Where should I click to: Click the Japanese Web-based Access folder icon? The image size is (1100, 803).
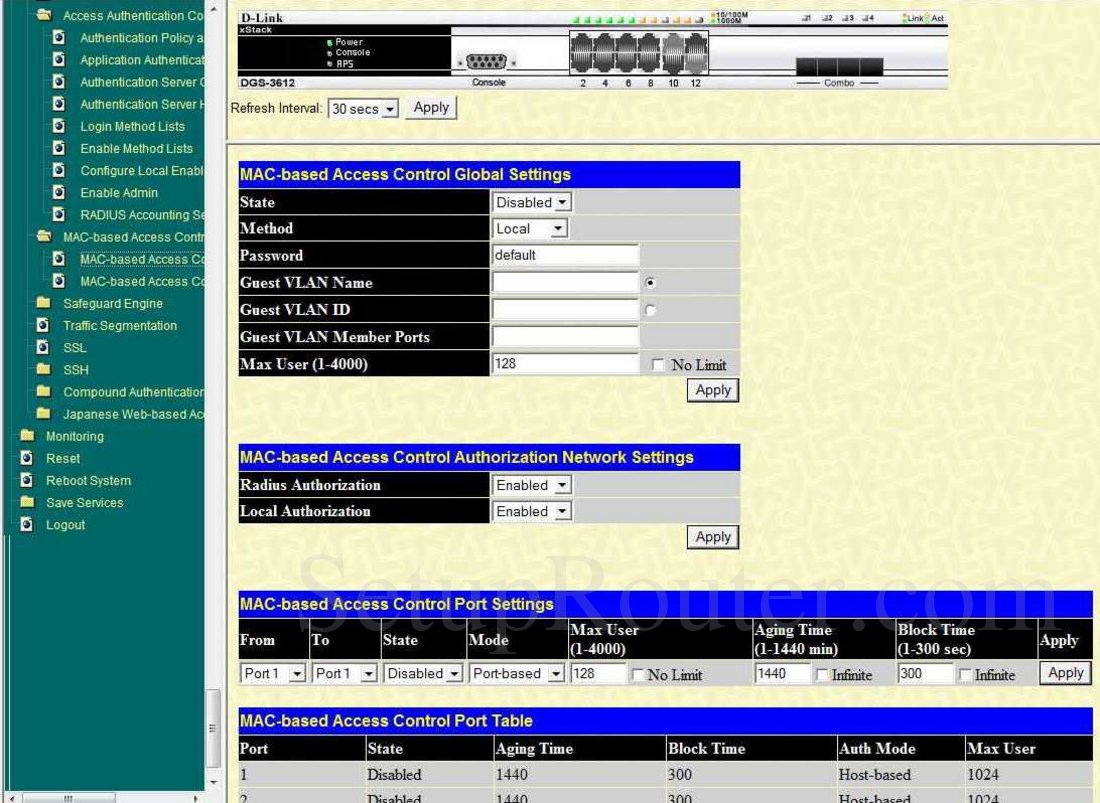[43, 414]
